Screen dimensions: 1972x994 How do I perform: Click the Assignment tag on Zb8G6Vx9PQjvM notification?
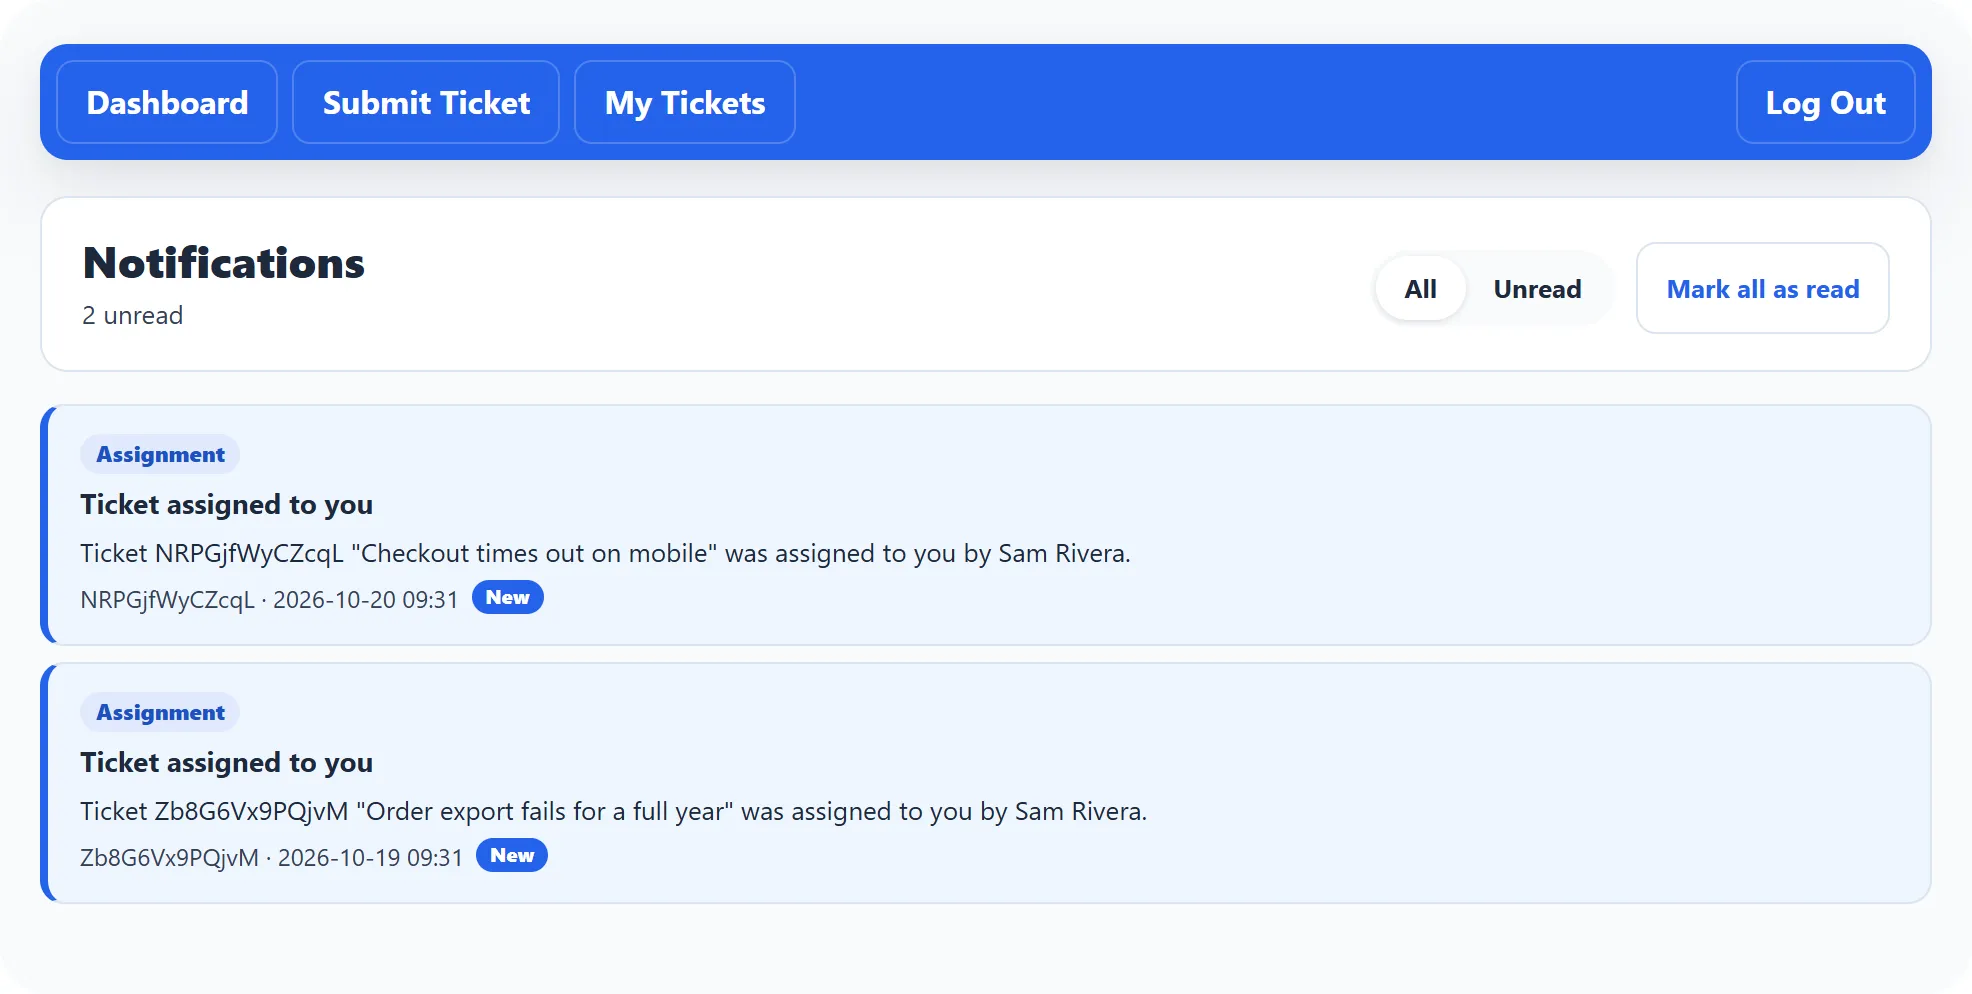[160, 712]
